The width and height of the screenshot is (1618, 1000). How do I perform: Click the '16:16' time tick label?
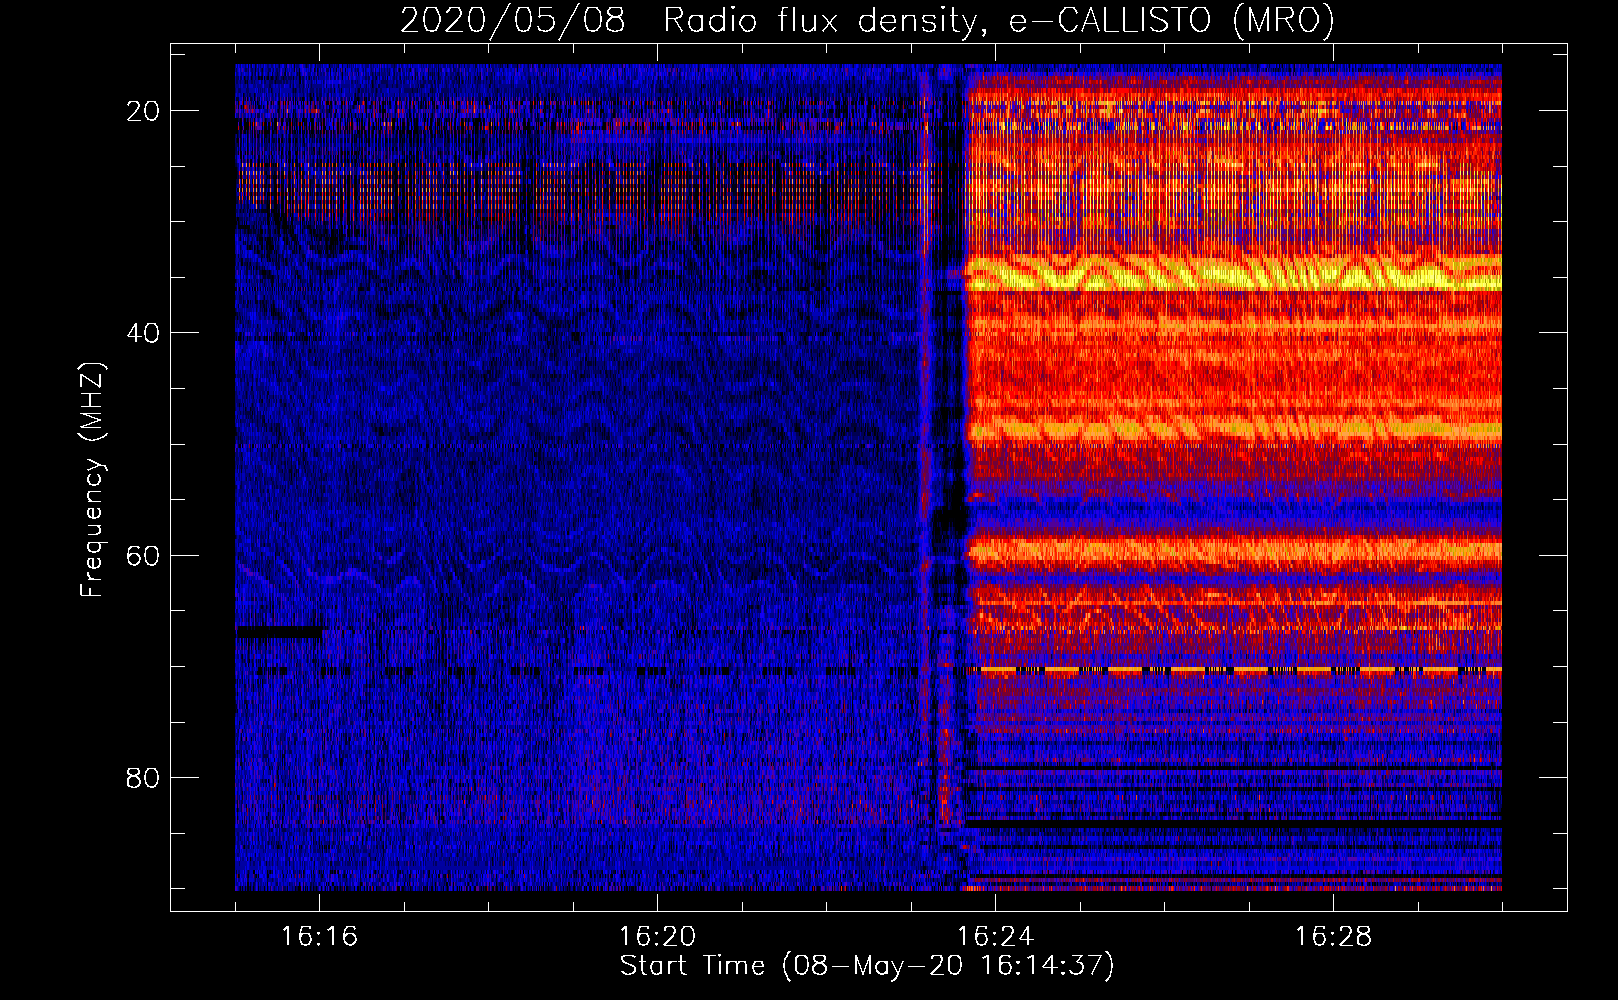[319, 936]
